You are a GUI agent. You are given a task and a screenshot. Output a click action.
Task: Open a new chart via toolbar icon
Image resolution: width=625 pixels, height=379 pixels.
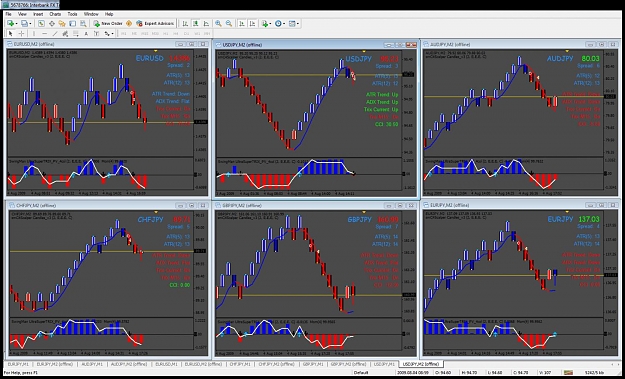[x=10, y=24]
